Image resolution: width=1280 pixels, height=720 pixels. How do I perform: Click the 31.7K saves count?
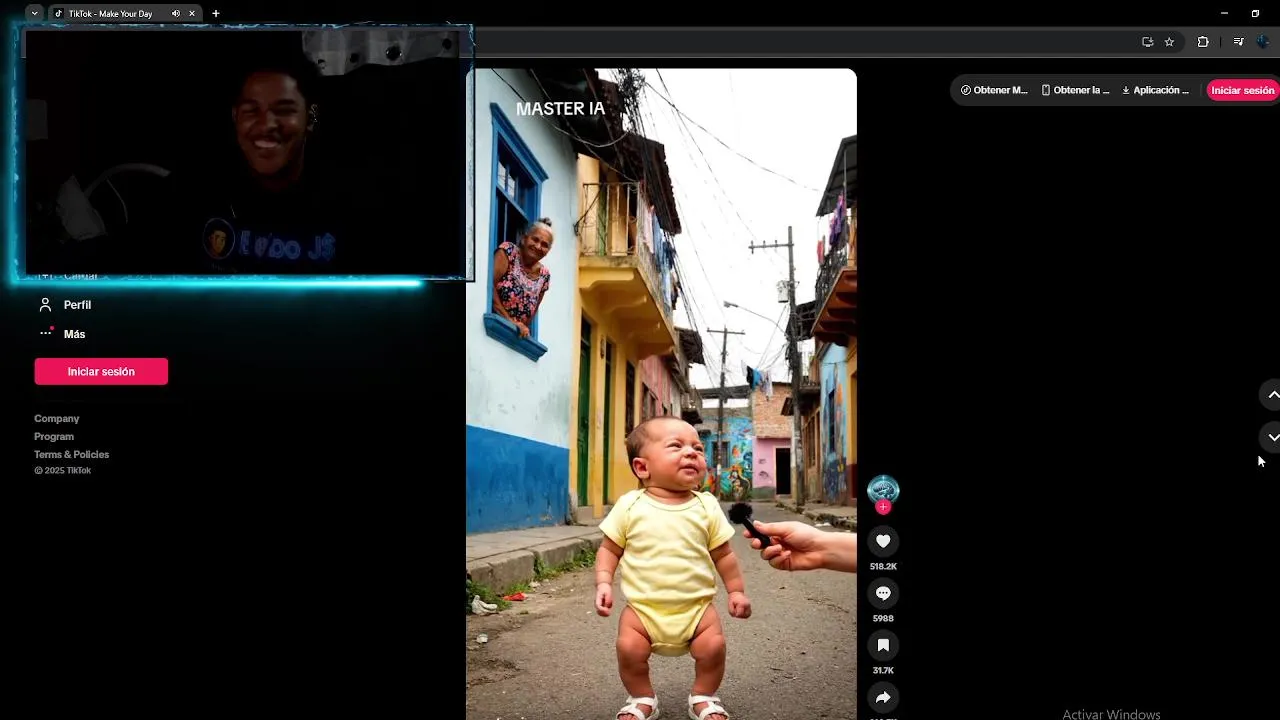tap(883, 670)
